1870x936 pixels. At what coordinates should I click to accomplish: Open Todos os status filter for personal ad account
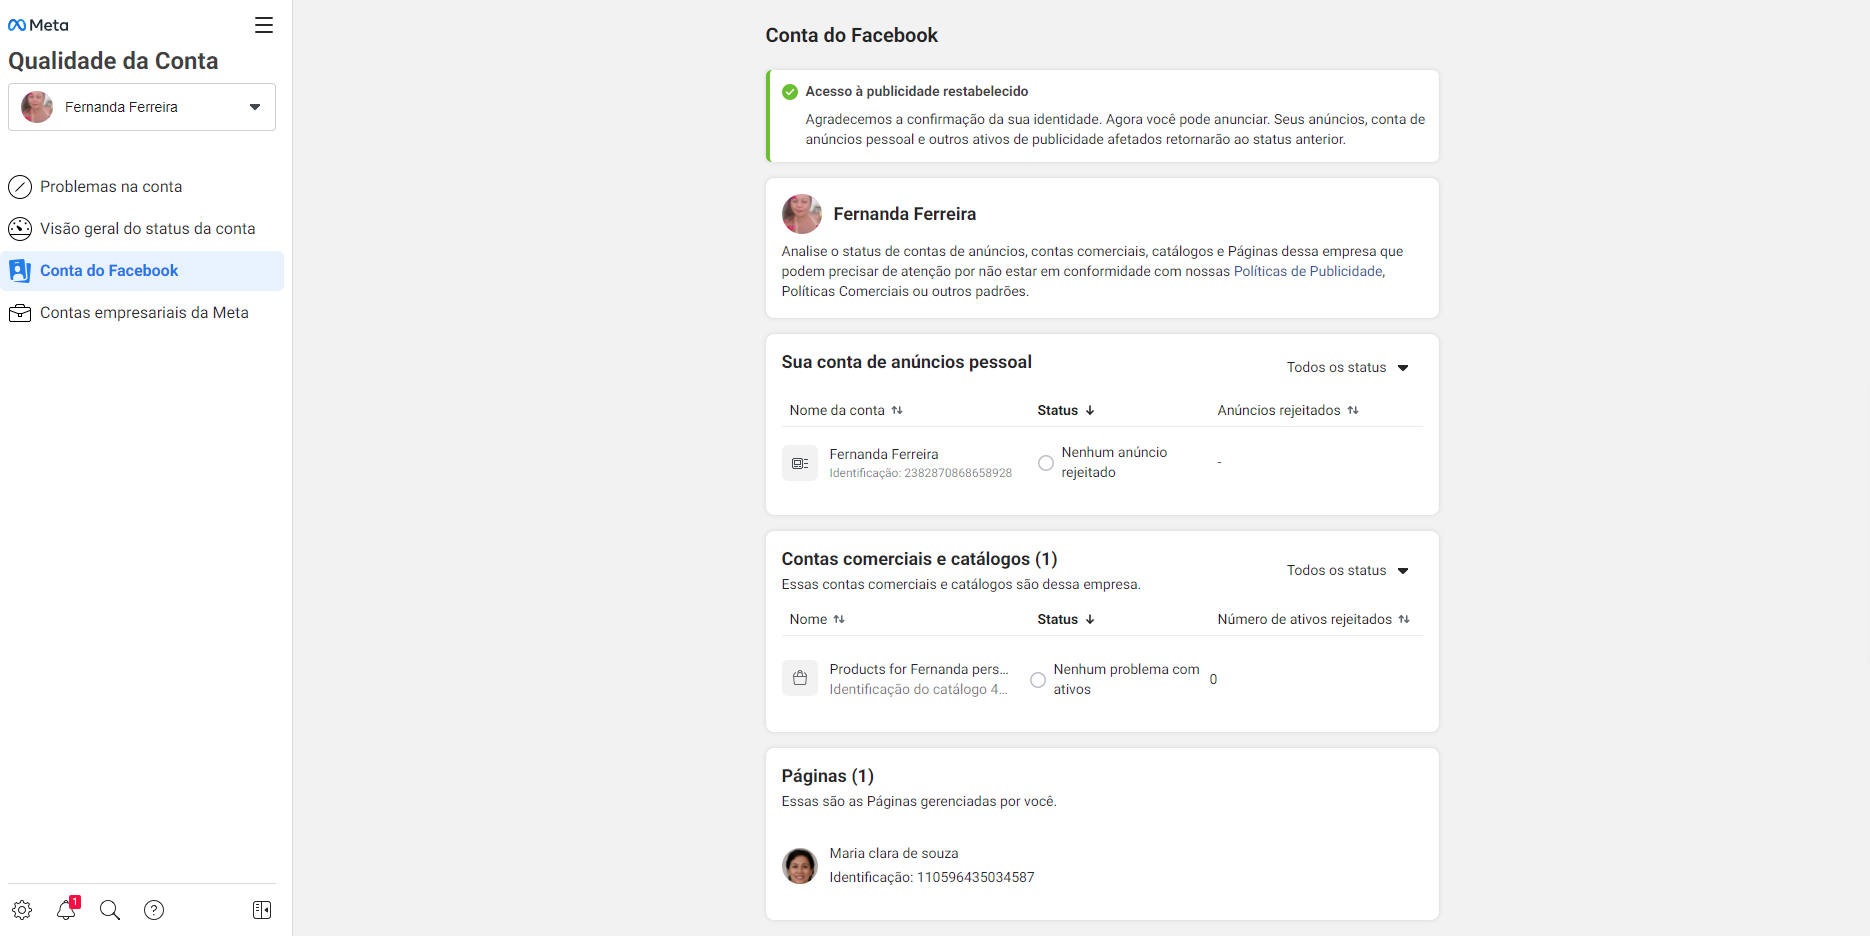click(x=1347, y=367)
